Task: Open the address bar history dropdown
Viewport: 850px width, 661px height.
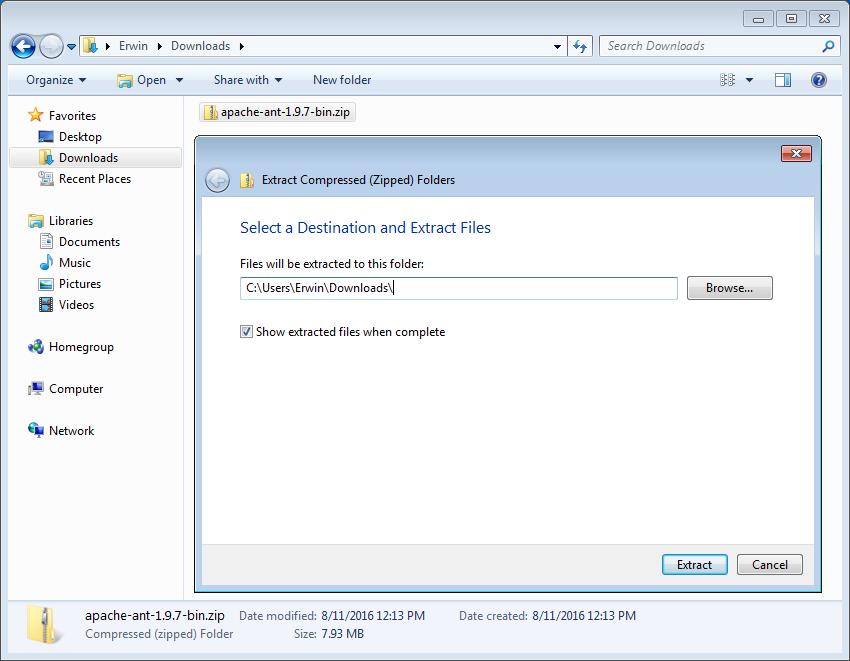Action: 557,47
